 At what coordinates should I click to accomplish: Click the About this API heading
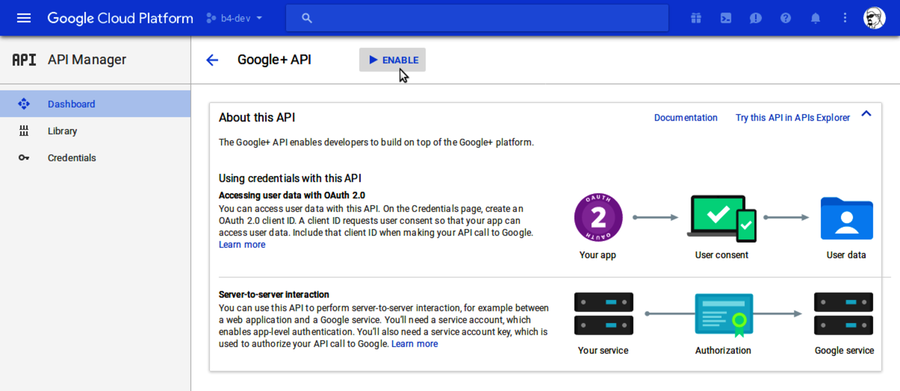pyautogui.click(x=257, y=118)
